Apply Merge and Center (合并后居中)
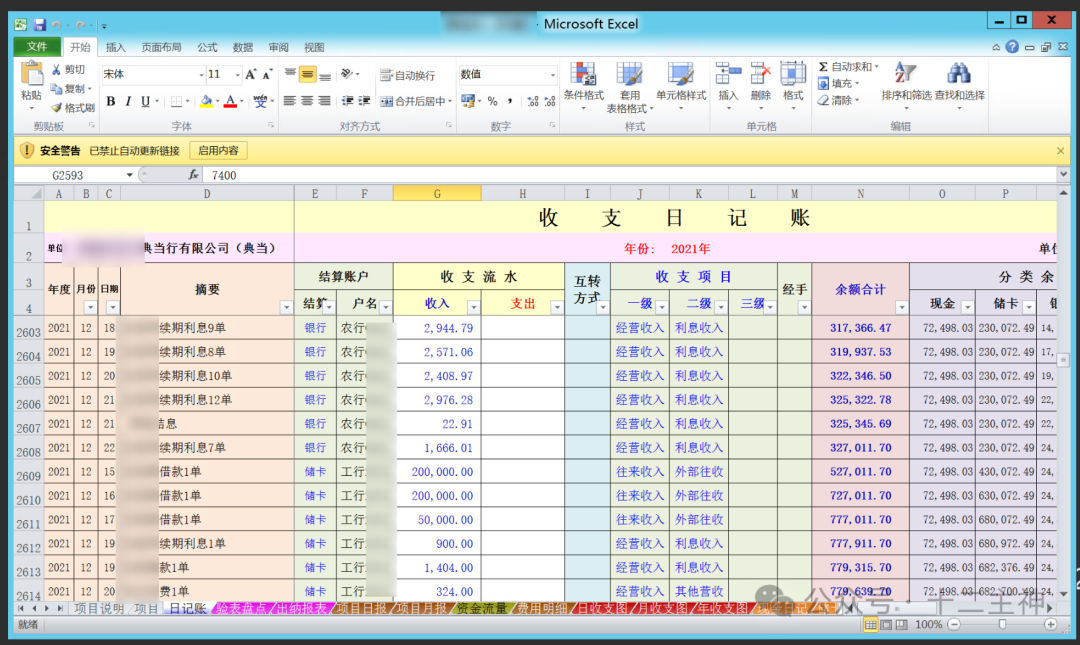 click(413, 102)
